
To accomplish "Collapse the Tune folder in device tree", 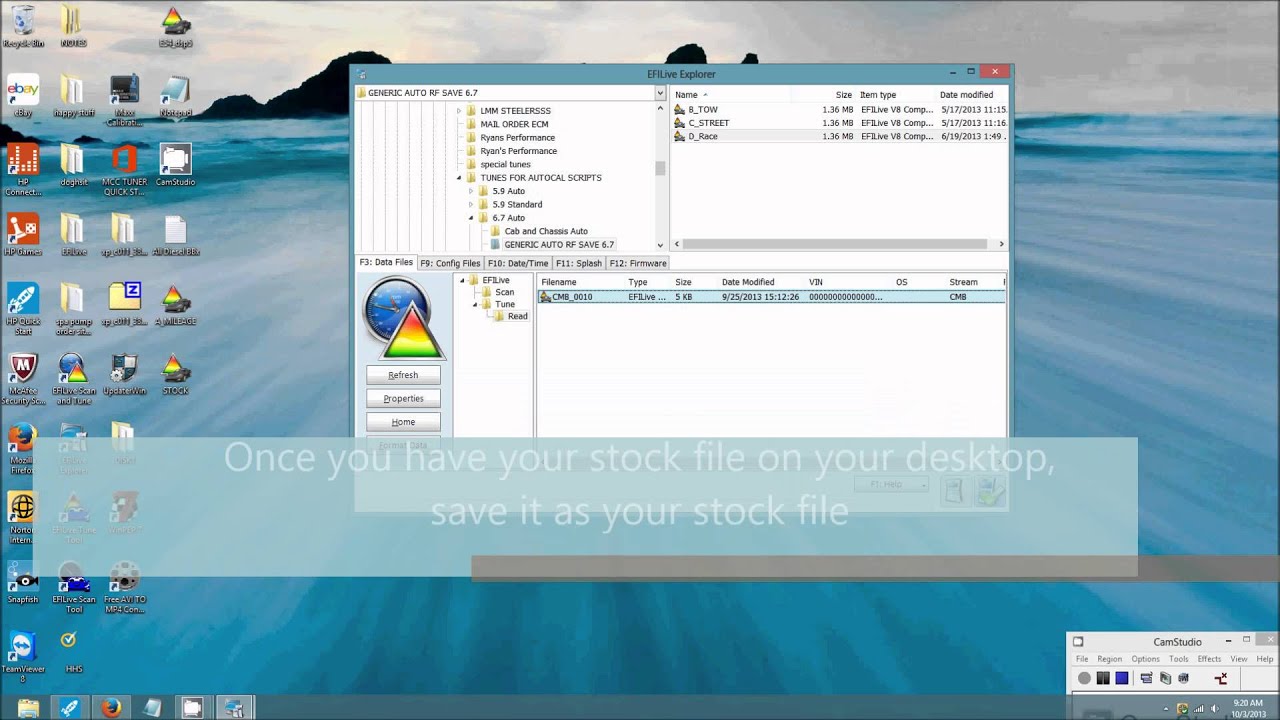I will (x=475, y=304).
